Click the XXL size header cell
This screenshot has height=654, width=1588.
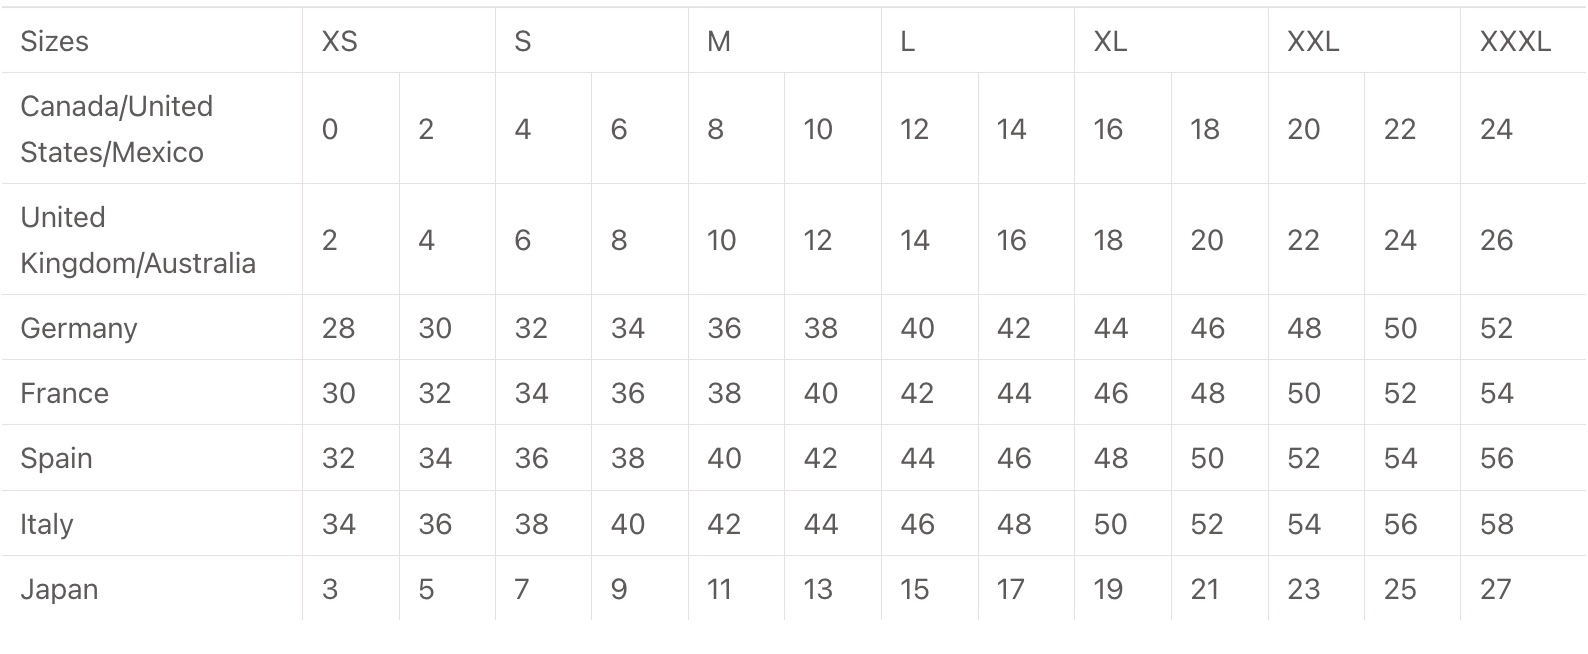tap(1312, 41)
